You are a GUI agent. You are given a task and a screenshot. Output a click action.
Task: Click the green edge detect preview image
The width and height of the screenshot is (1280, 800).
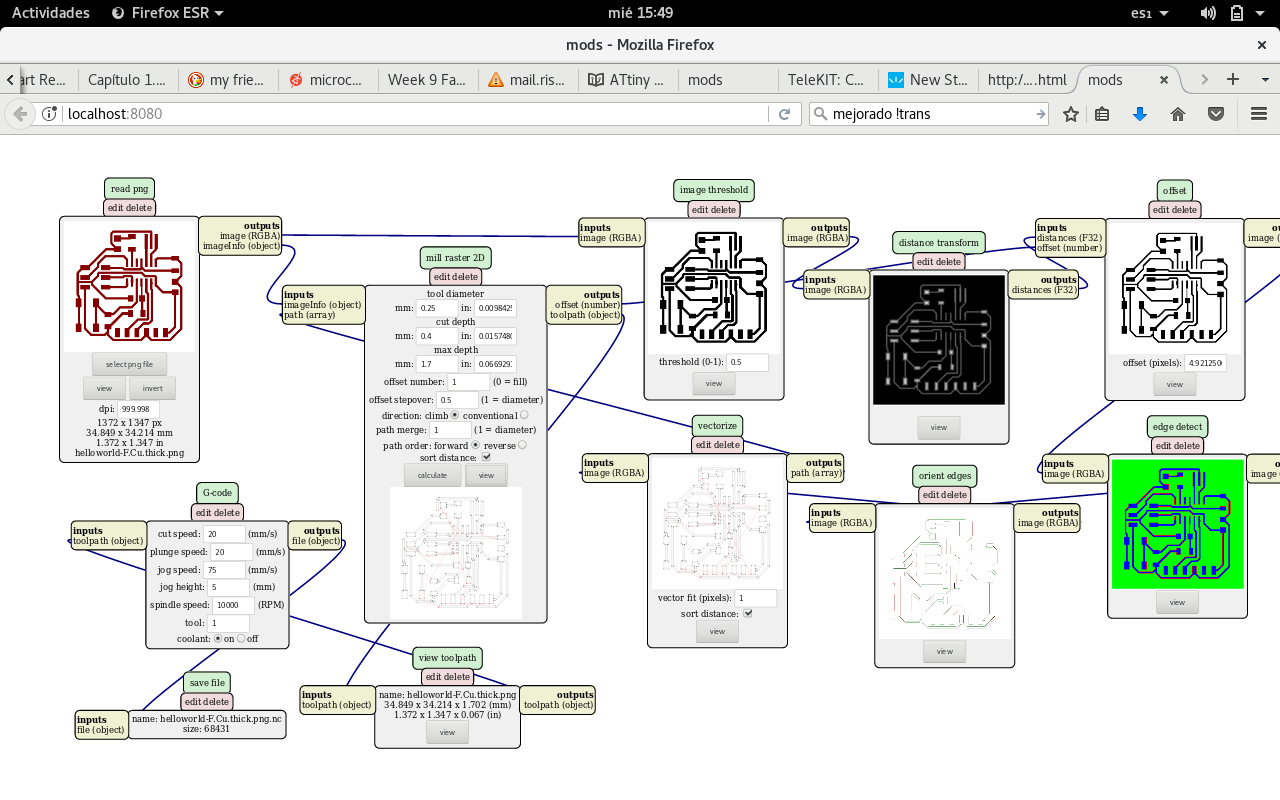(1177, 524)
